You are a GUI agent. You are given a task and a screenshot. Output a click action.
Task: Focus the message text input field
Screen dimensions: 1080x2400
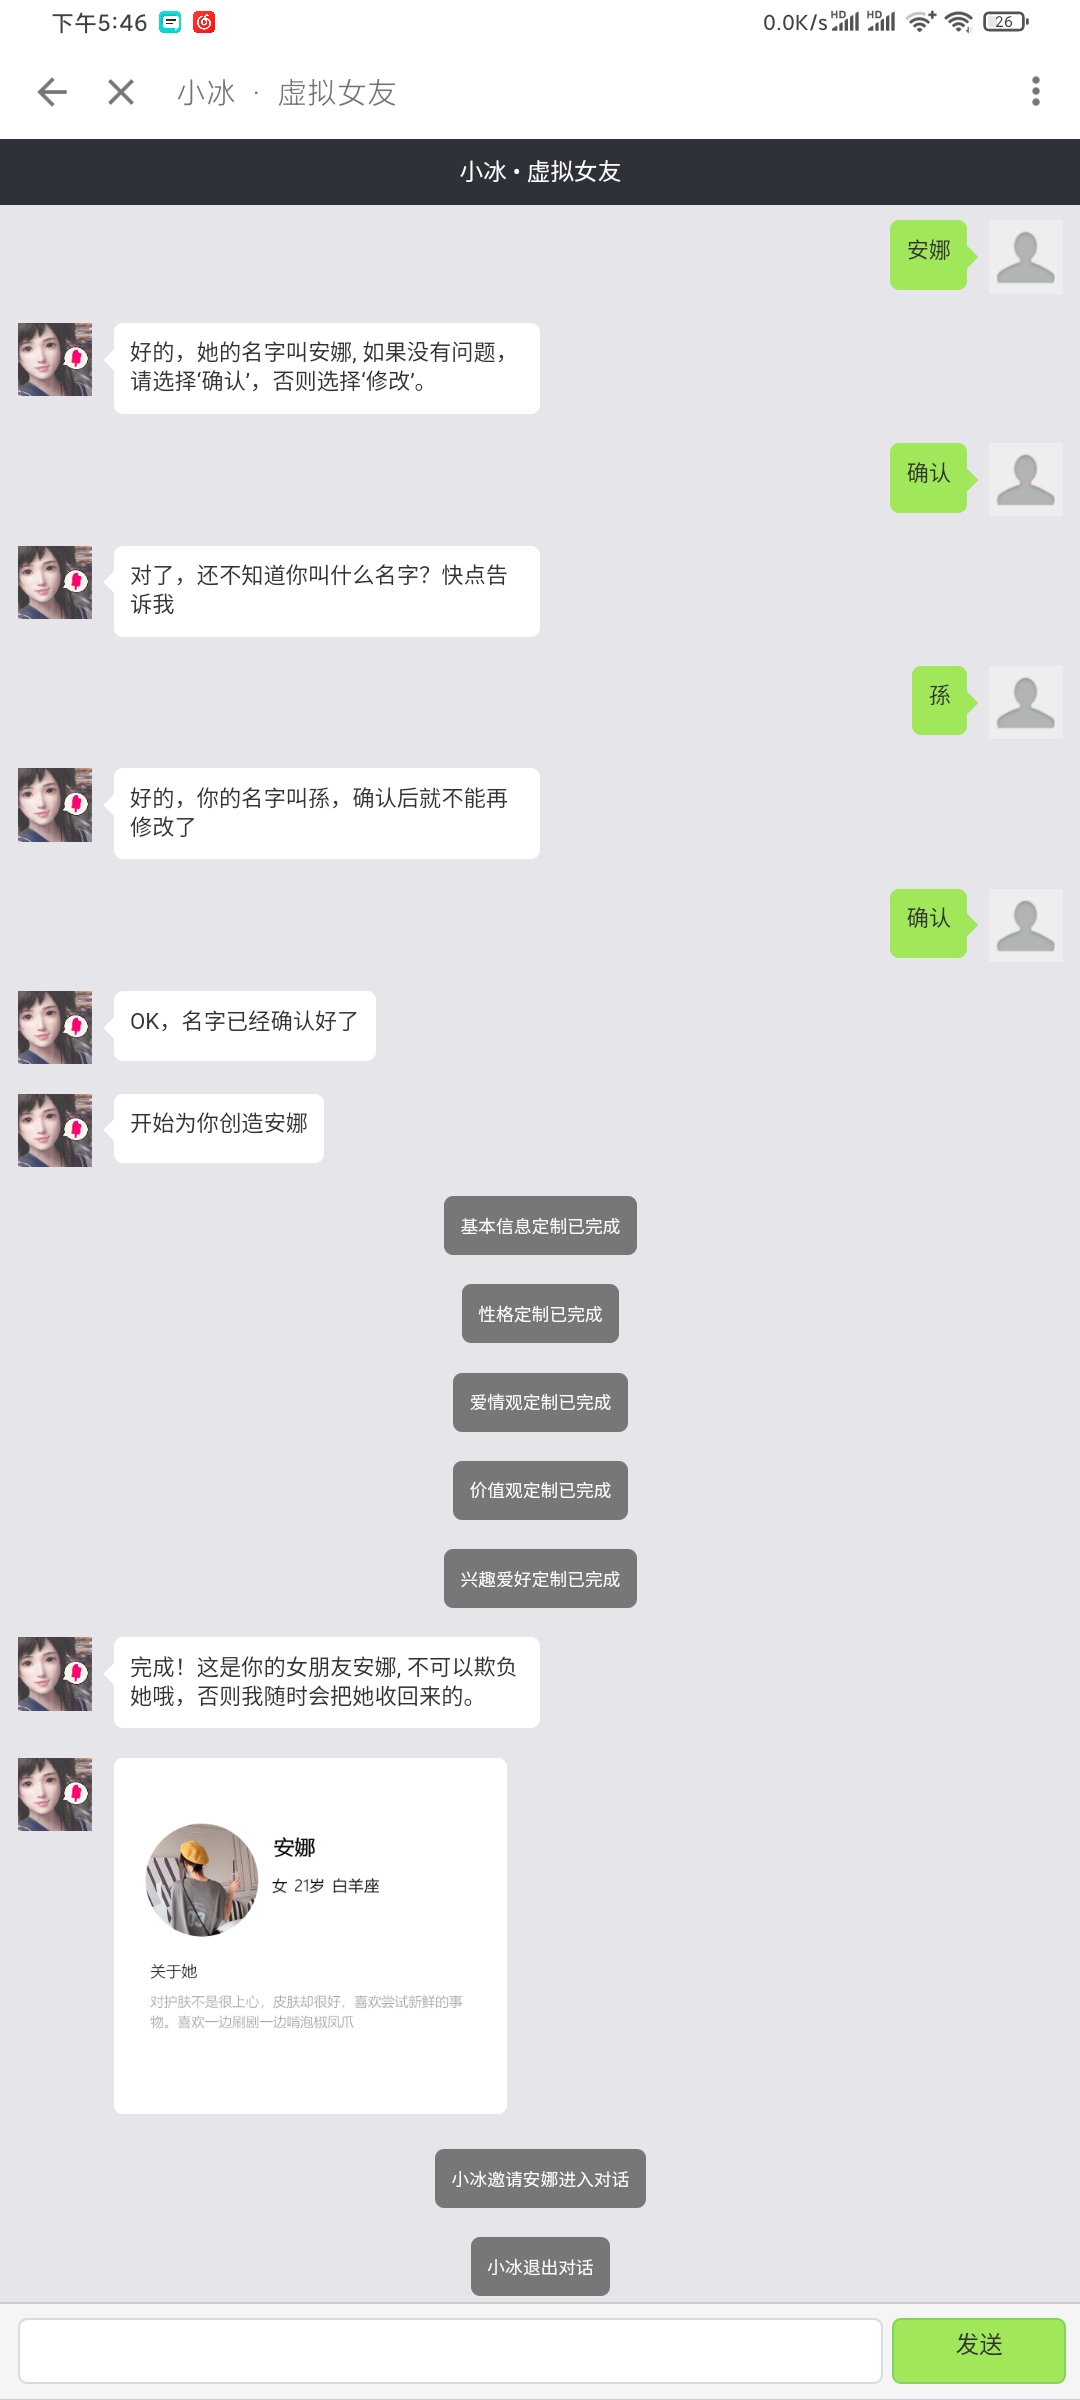click(x=450, y=2350)
